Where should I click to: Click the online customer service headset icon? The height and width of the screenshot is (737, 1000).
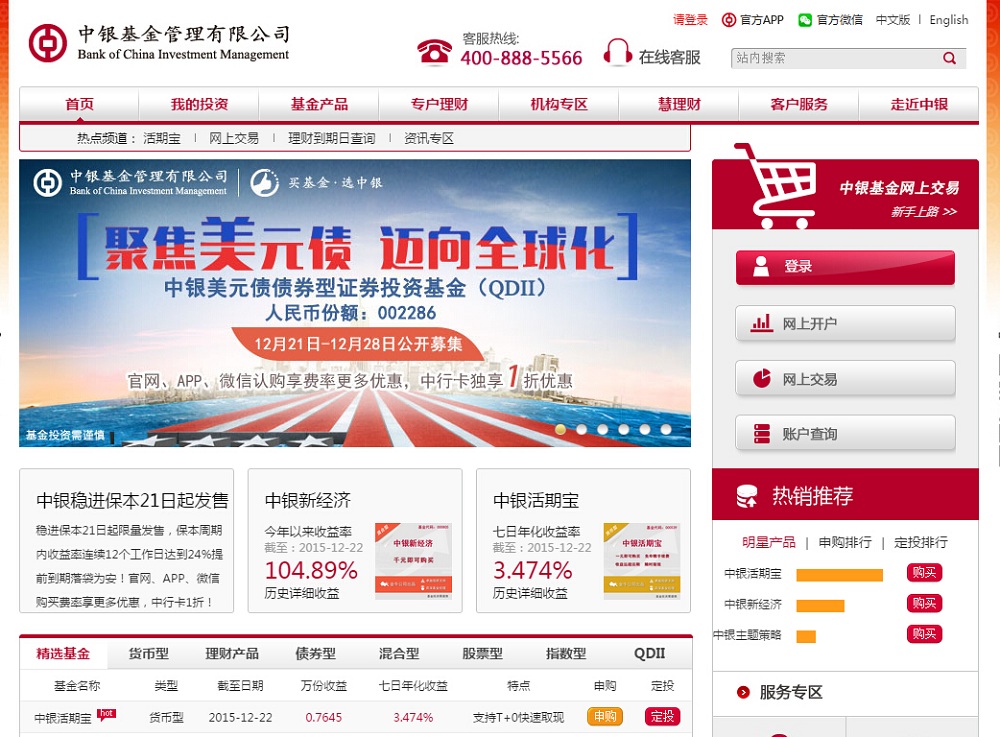tap(617, 52)
